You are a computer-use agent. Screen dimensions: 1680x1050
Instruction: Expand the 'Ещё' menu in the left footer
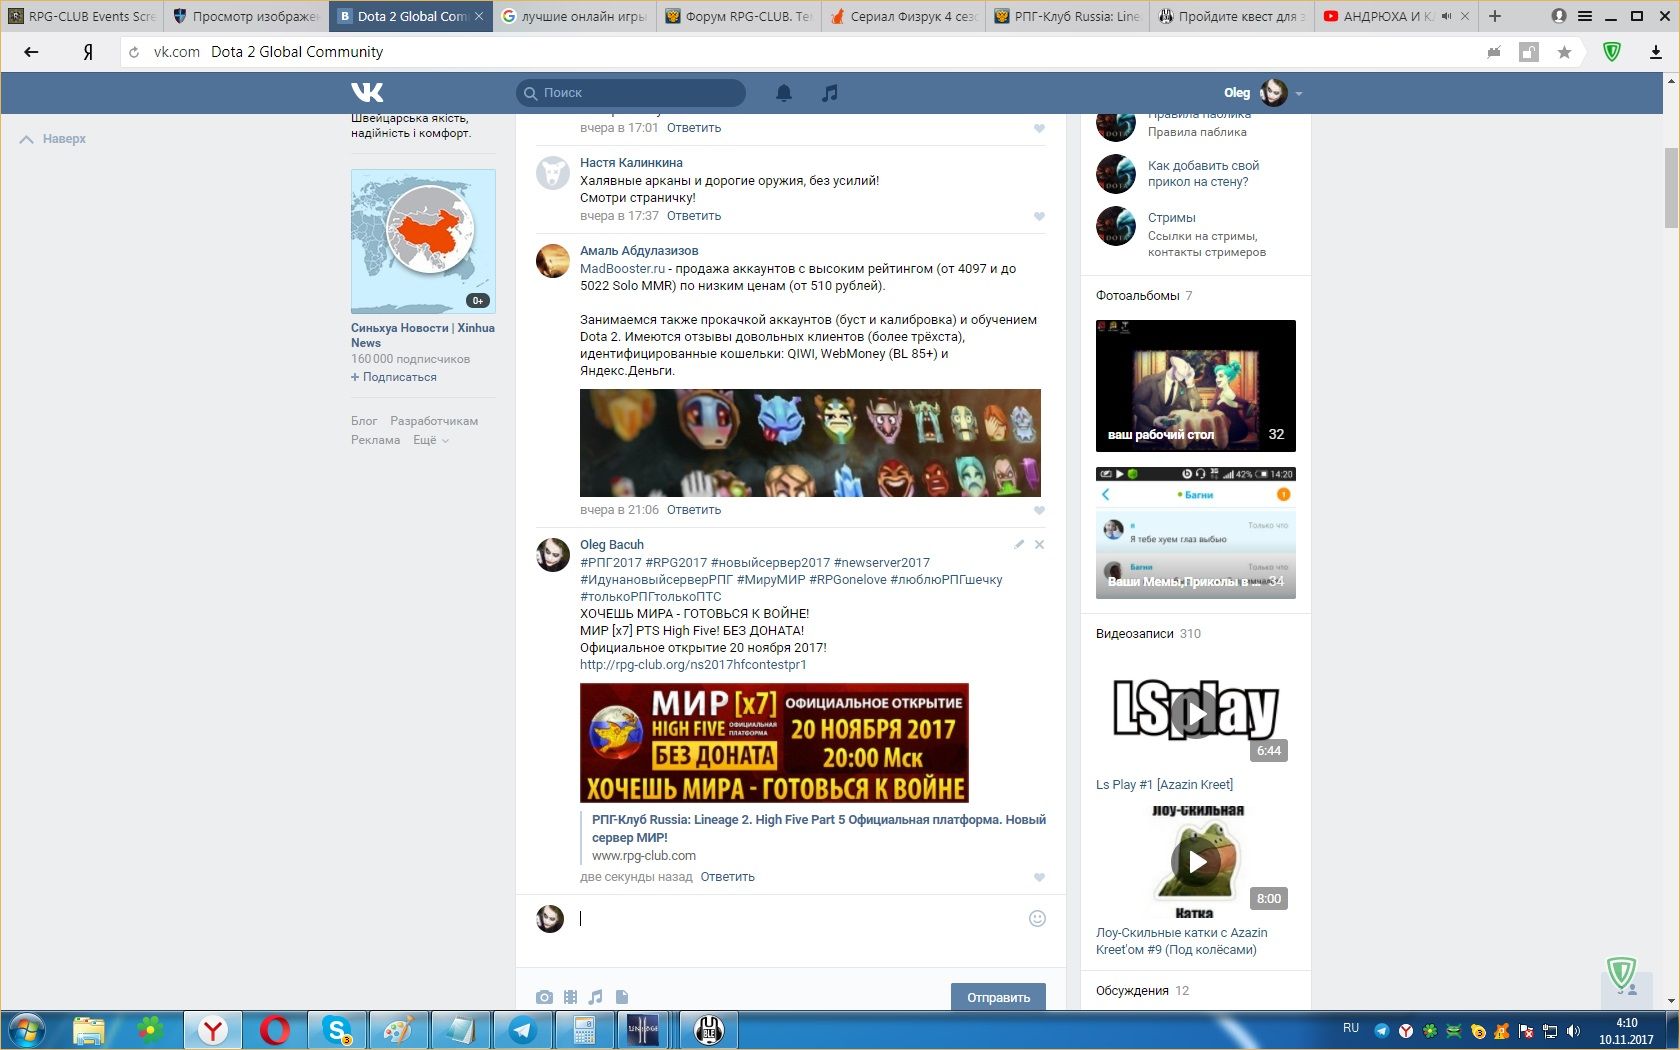pyautogui.click(x=431, y=440)
